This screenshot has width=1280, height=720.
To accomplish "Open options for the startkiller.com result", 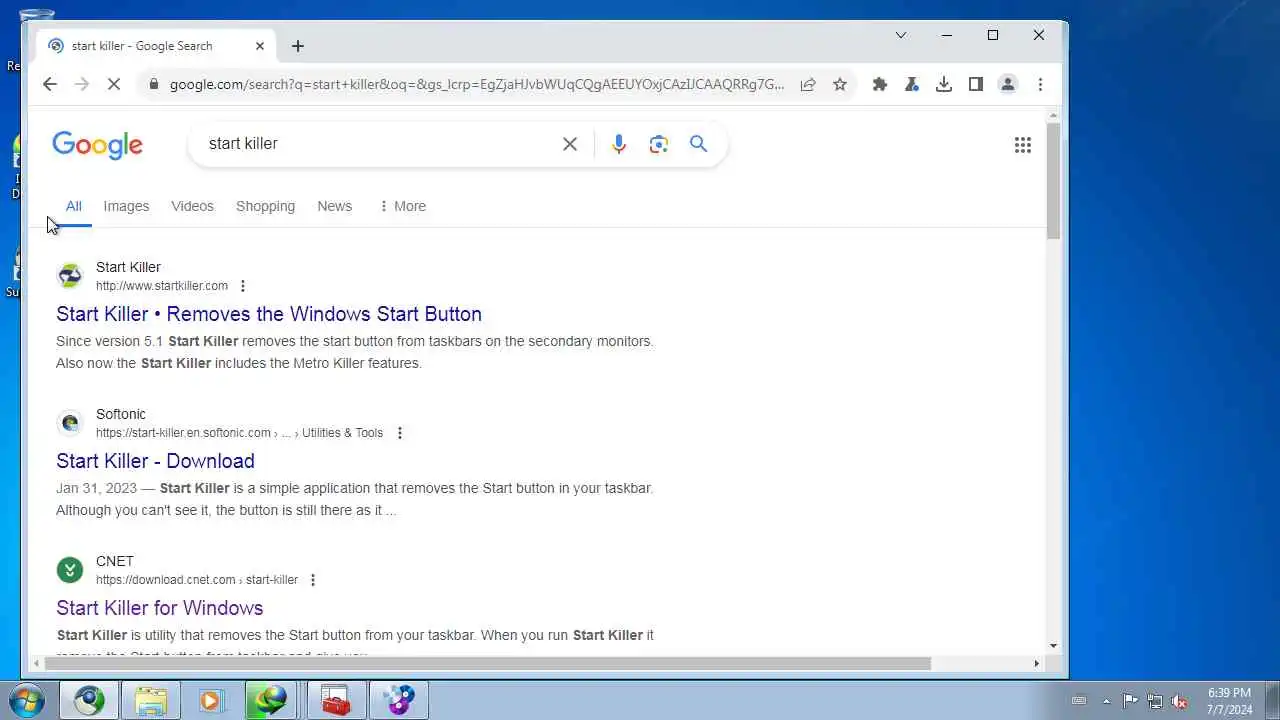I will tap(242, 286).
